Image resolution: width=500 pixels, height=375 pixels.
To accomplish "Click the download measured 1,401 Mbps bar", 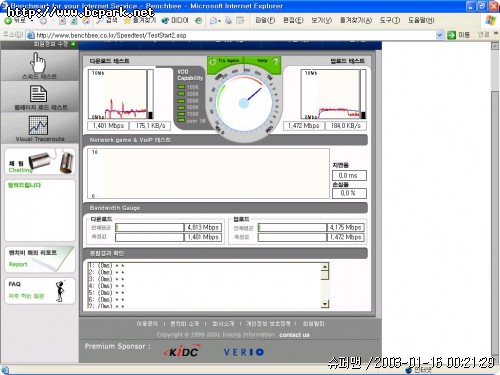I will [150, 237].
